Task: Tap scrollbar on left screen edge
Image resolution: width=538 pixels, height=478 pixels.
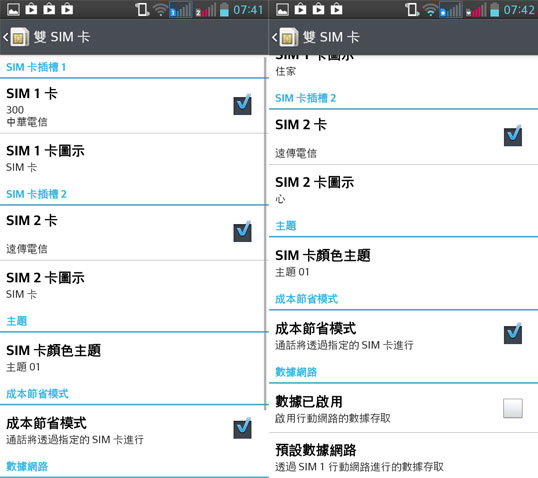Action: coord(266,233)
